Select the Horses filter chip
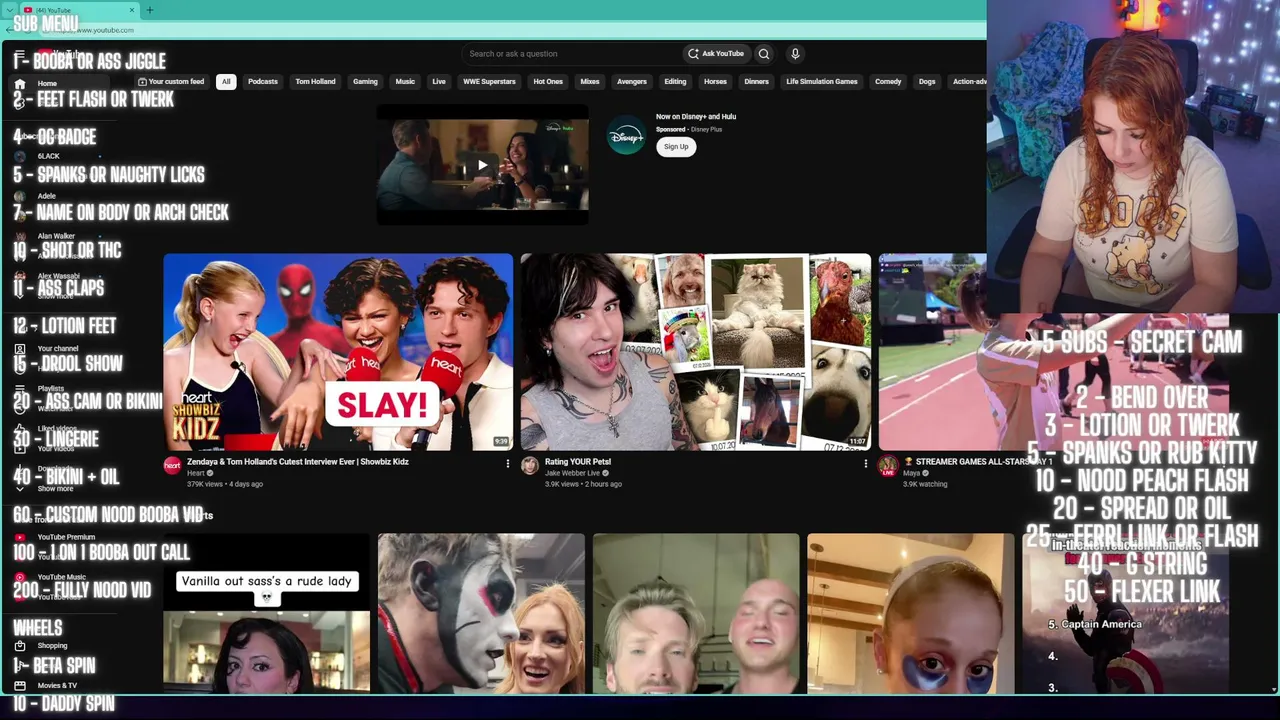 (x=715, y=82)
